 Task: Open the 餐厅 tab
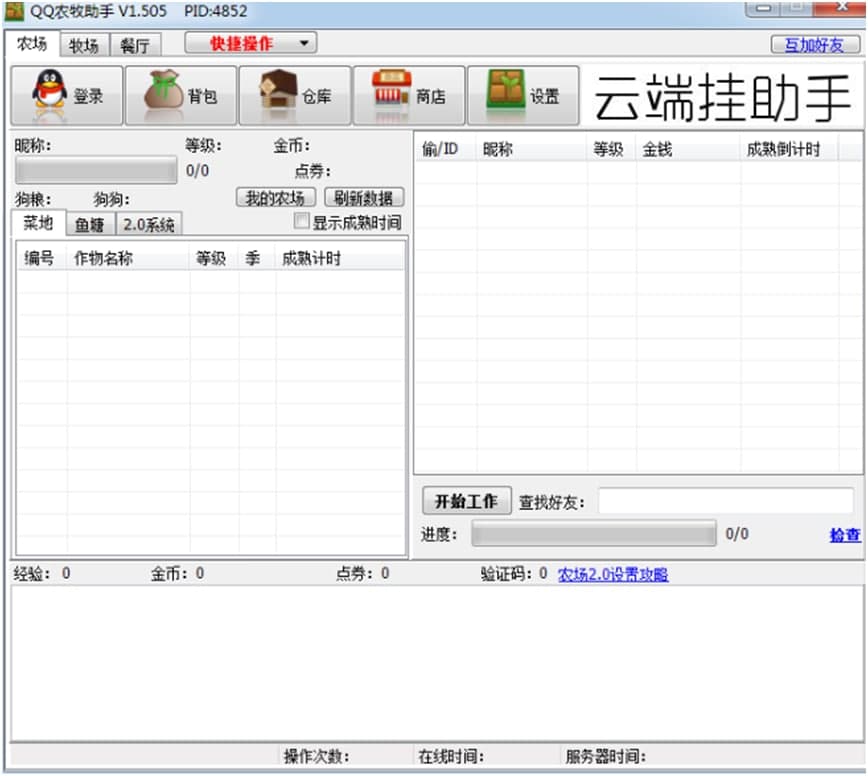coord(135,44)
